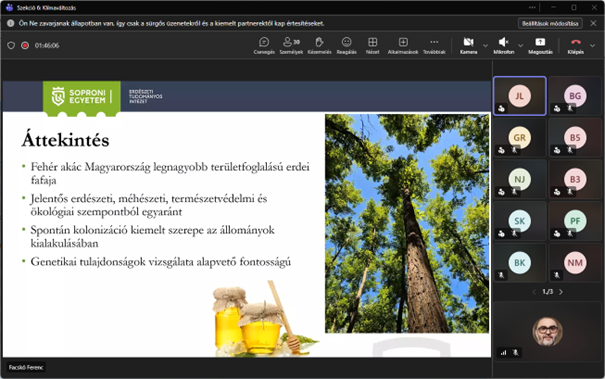Click your own video thumbnail
This screenshot has width=605, height=379.
click(548, 332)
